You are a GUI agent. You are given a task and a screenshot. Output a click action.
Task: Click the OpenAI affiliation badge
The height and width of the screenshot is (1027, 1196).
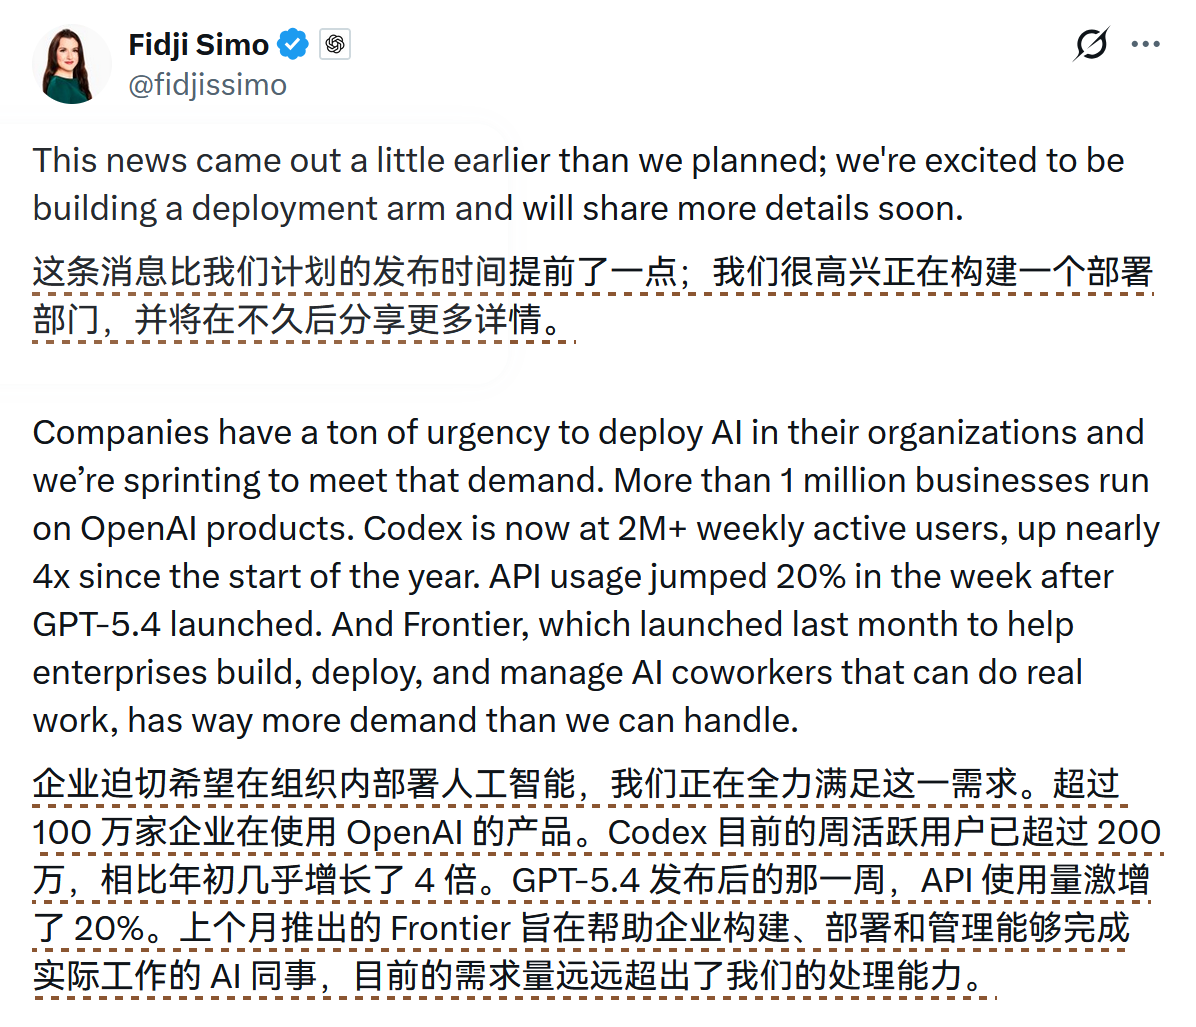335,44
